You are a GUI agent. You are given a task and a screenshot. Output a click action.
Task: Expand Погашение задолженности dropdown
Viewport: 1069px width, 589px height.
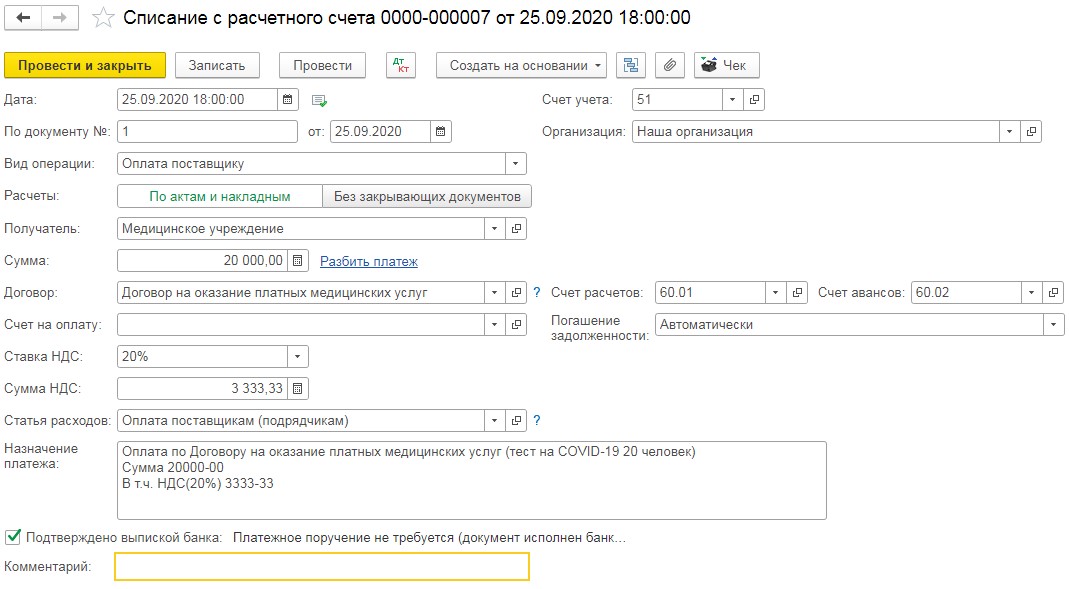1054,324
